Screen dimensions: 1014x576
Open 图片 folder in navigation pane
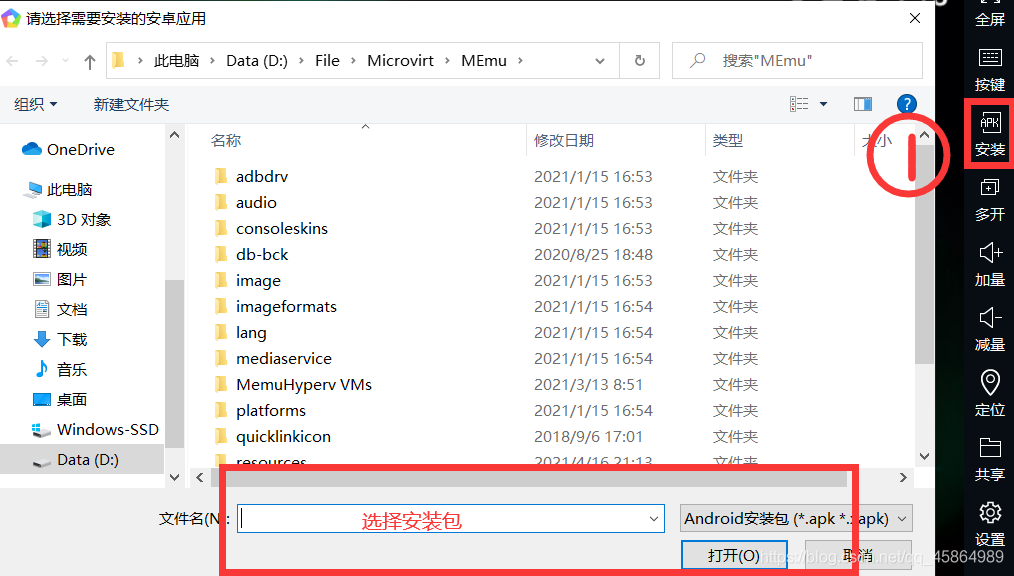(x=60, y=279)
